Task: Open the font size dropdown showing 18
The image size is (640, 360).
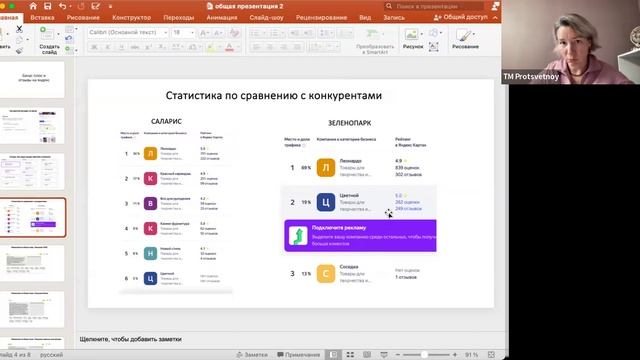Action: [192, 32]
